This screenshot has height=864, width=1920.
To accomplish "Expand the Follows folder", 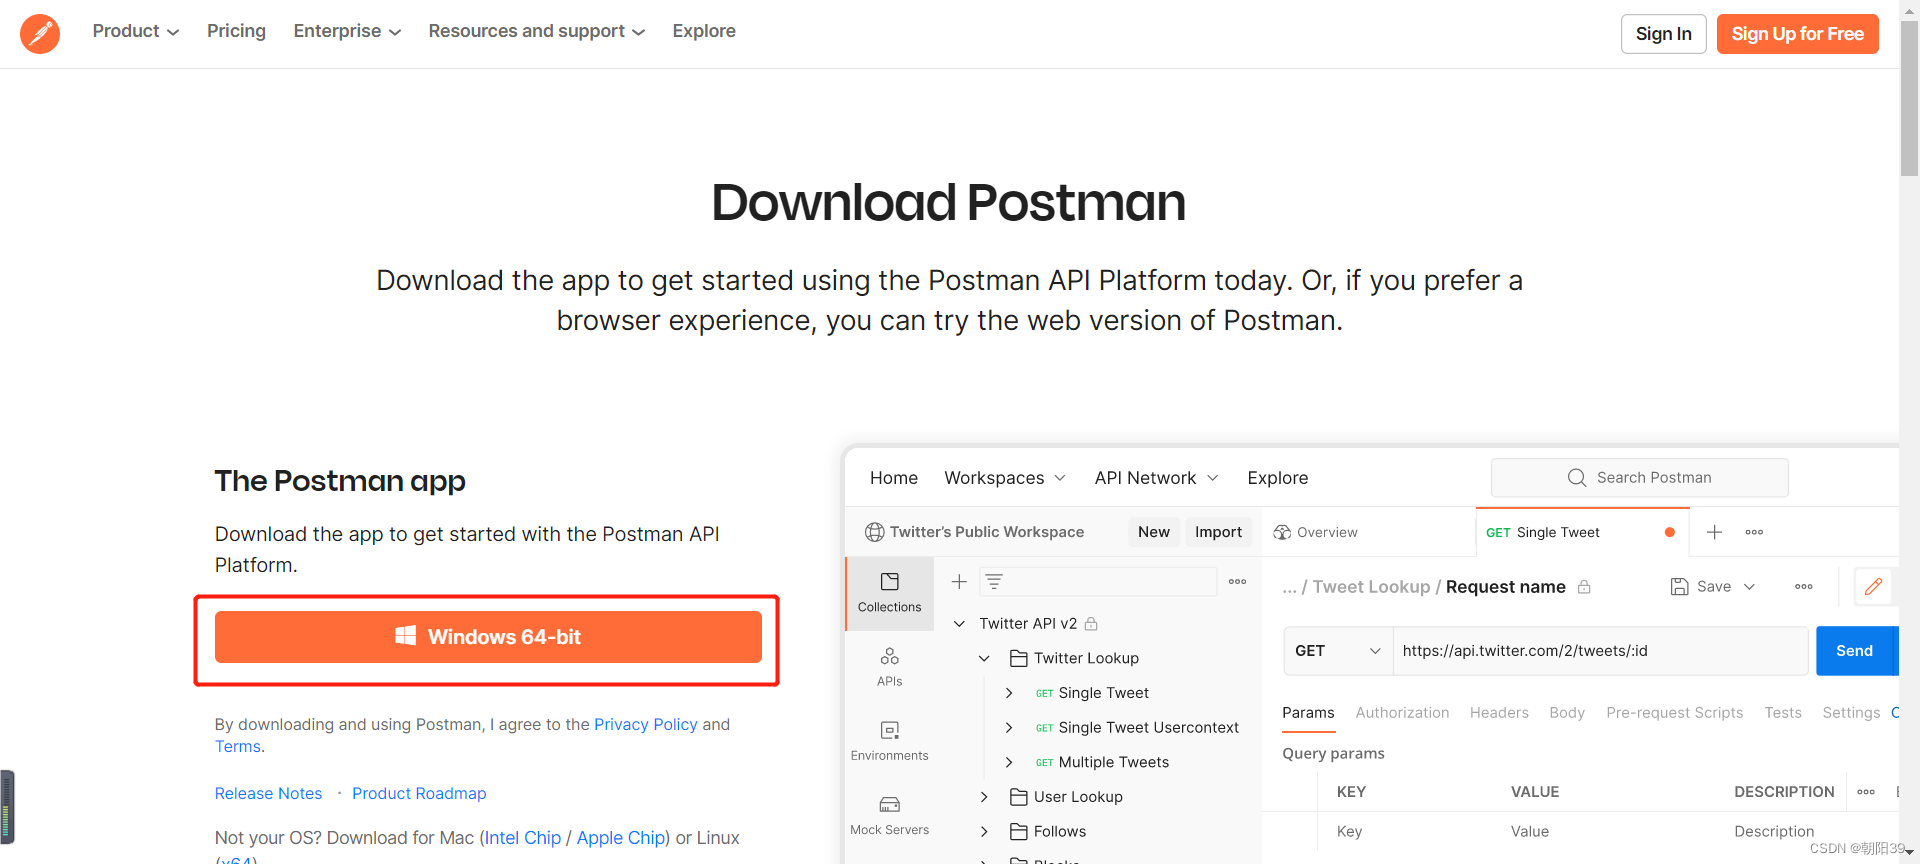I will pos(984,832).
